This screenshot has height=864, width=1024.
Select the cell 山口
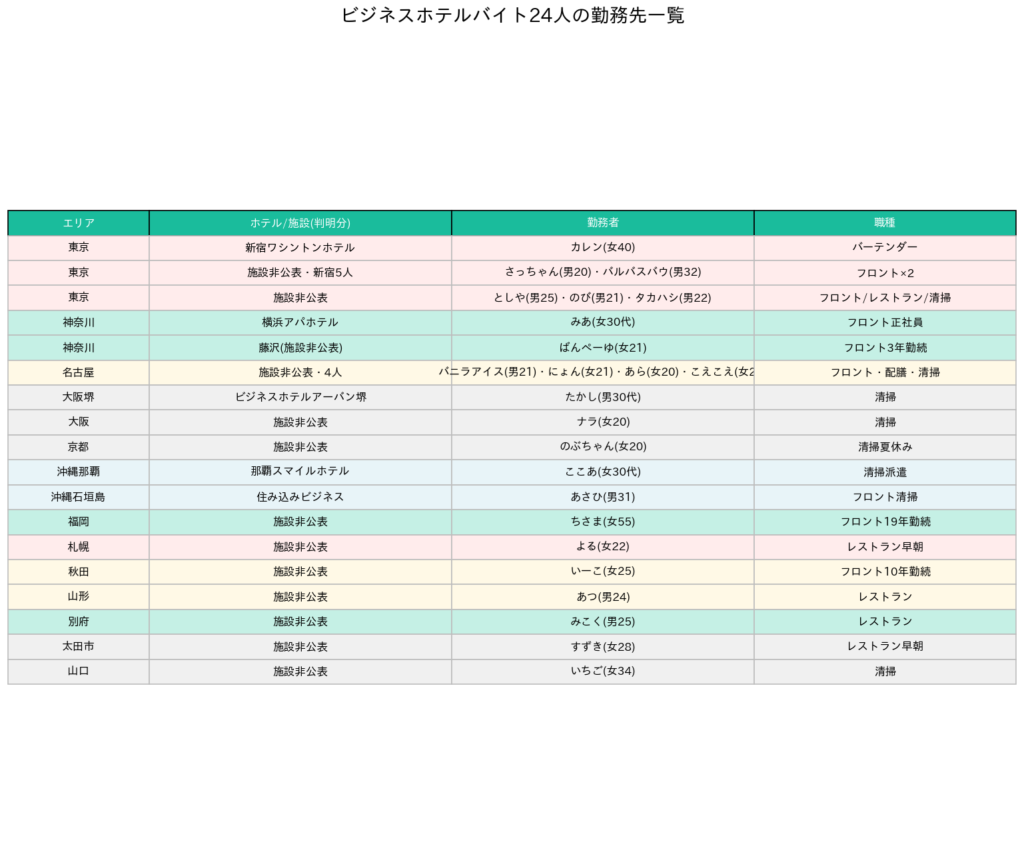pyautogui.click(x=78, y=671)
